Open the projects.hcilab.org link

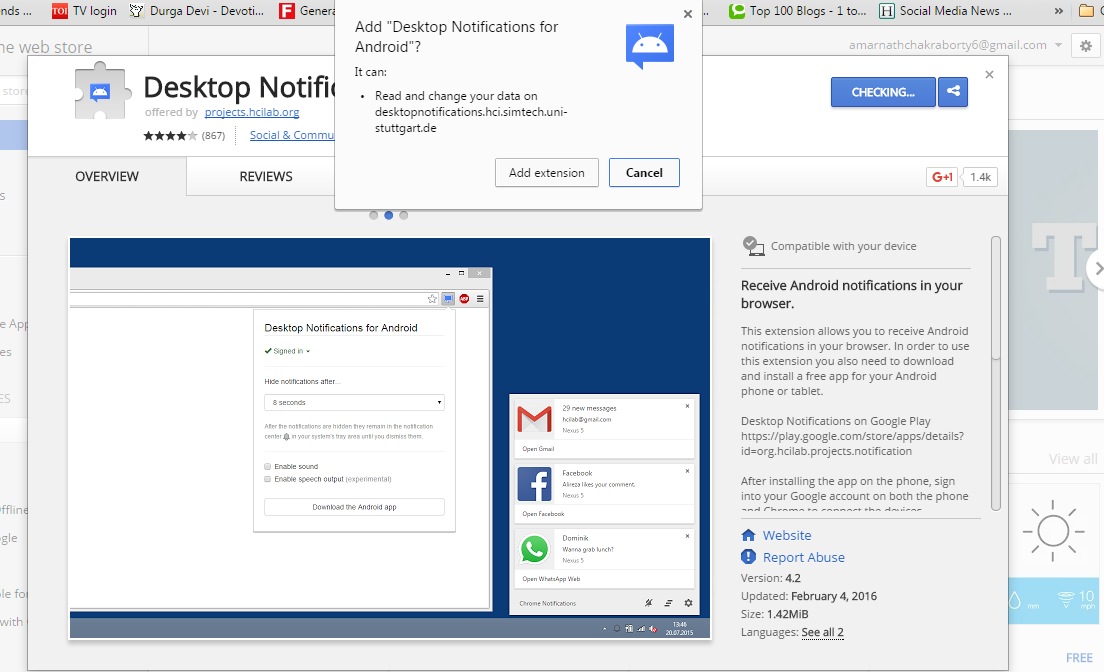click(x=252, y=112)
